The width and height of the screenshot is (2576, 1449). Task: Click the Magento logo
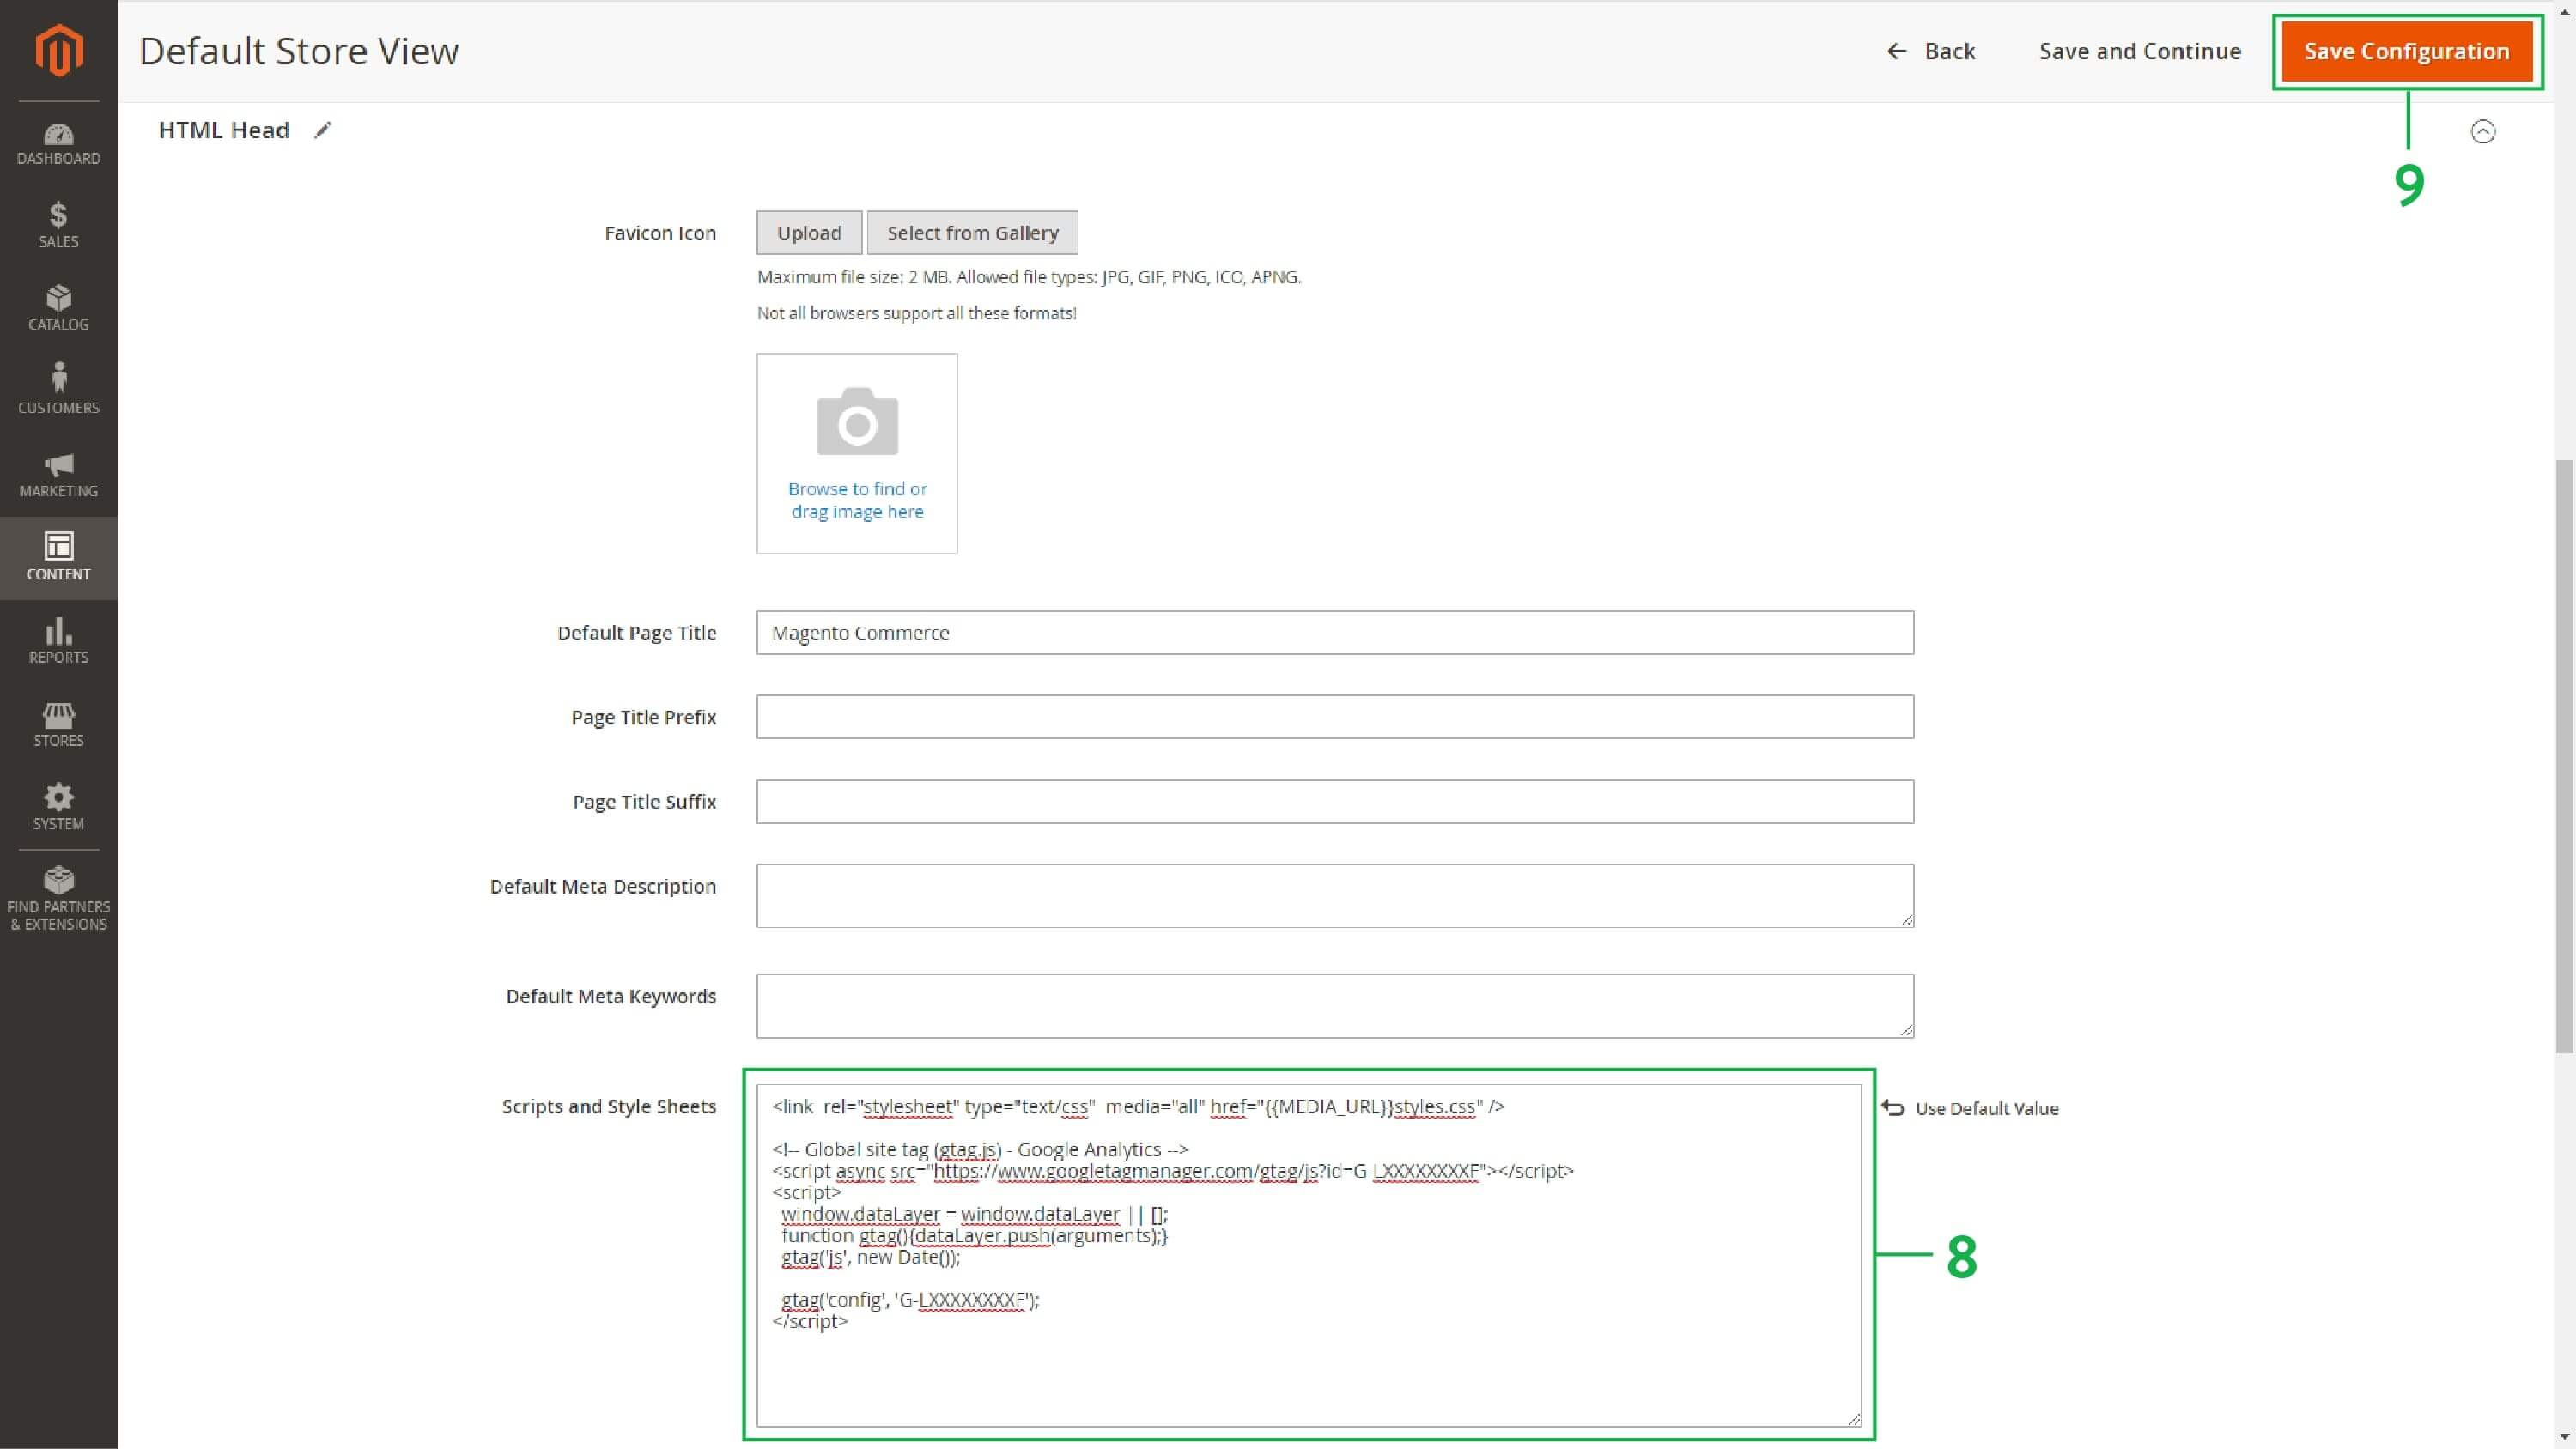pyautogui.click(x=58, y=49)
